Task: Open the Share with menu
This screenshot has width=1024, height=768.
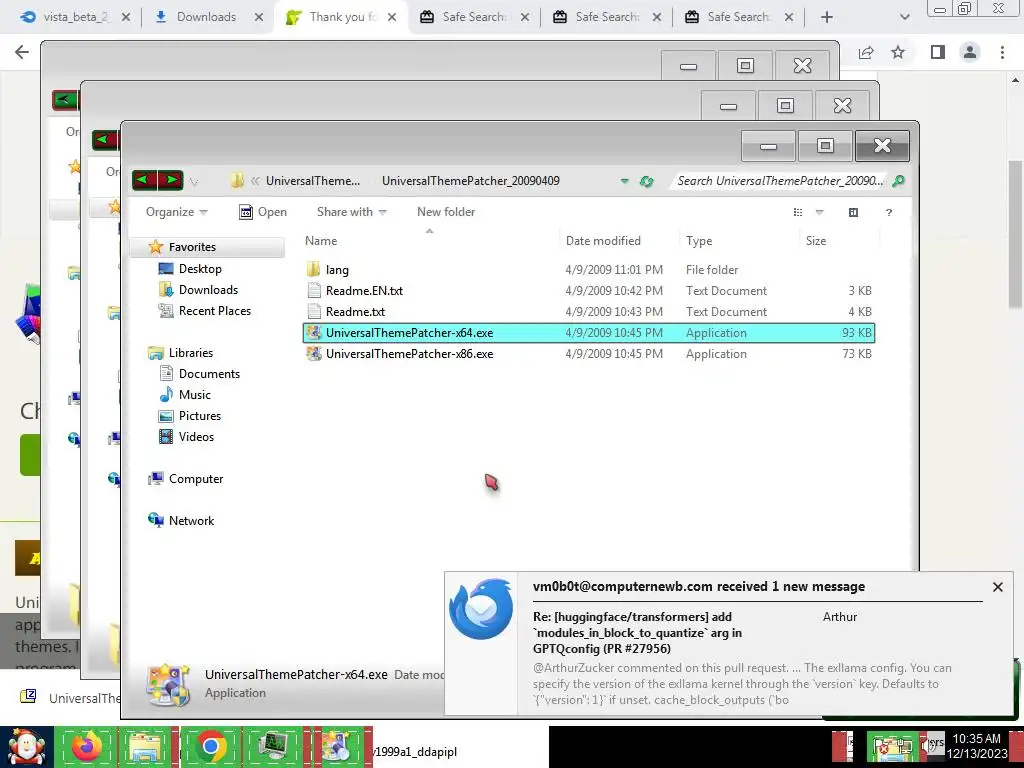Action: (x=351, y=212)
